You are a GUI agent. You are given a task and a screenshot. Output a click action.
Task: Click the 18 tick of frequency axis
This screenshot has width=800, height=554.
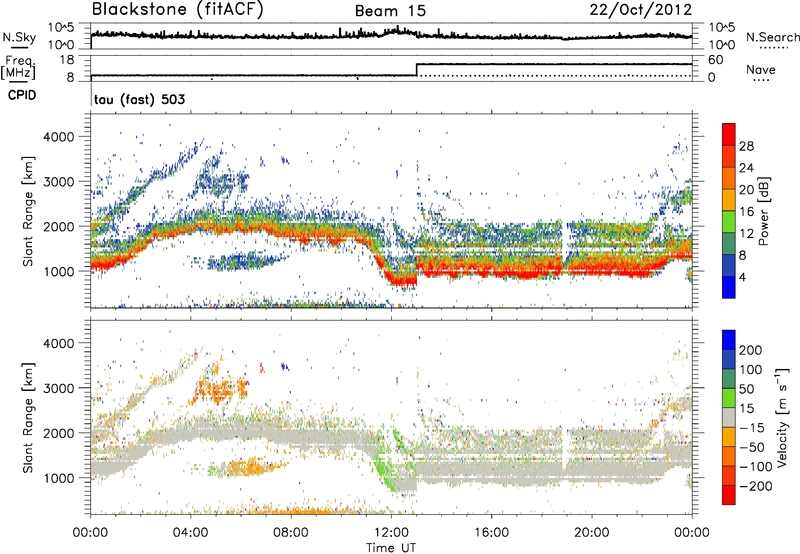[x=66, y=60]
